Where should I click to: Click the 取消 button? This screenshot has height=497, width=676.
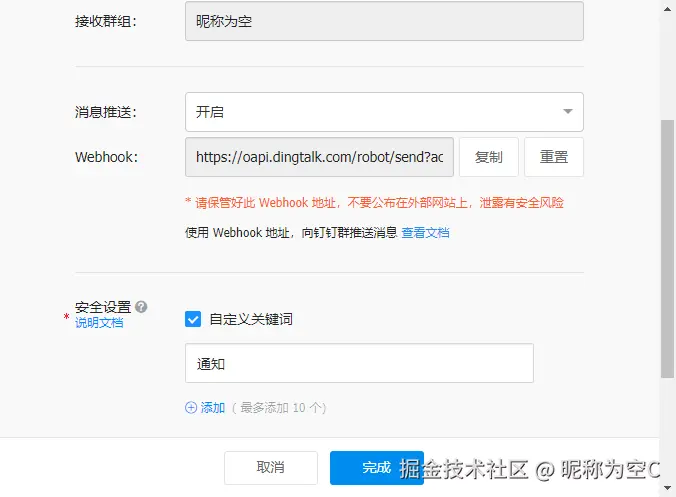coord(271,468)
